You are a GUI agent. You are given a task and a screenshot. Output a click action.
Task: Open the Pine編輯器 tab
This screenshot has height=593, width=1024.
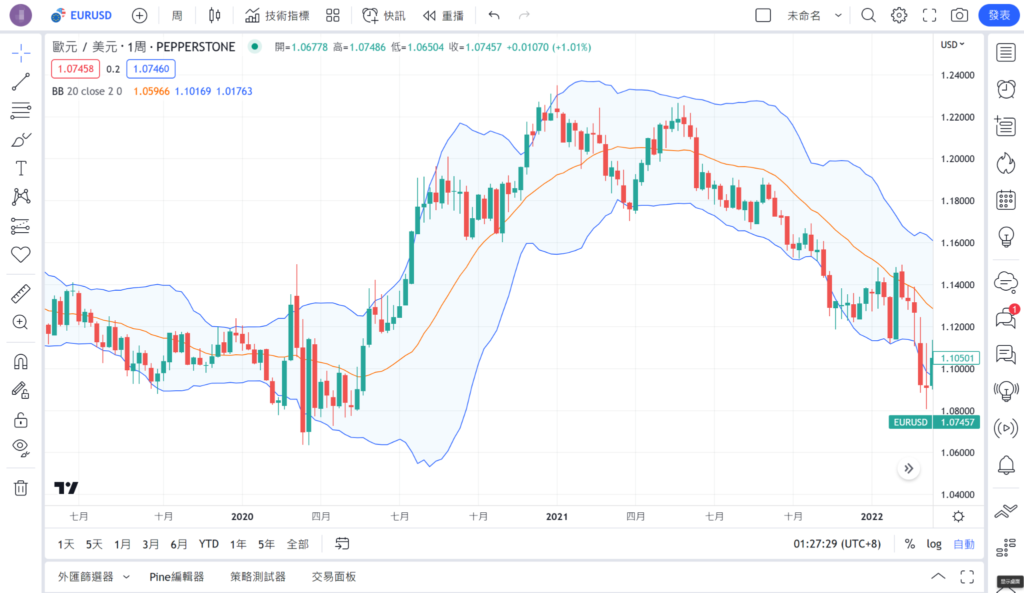click(176, 576)
